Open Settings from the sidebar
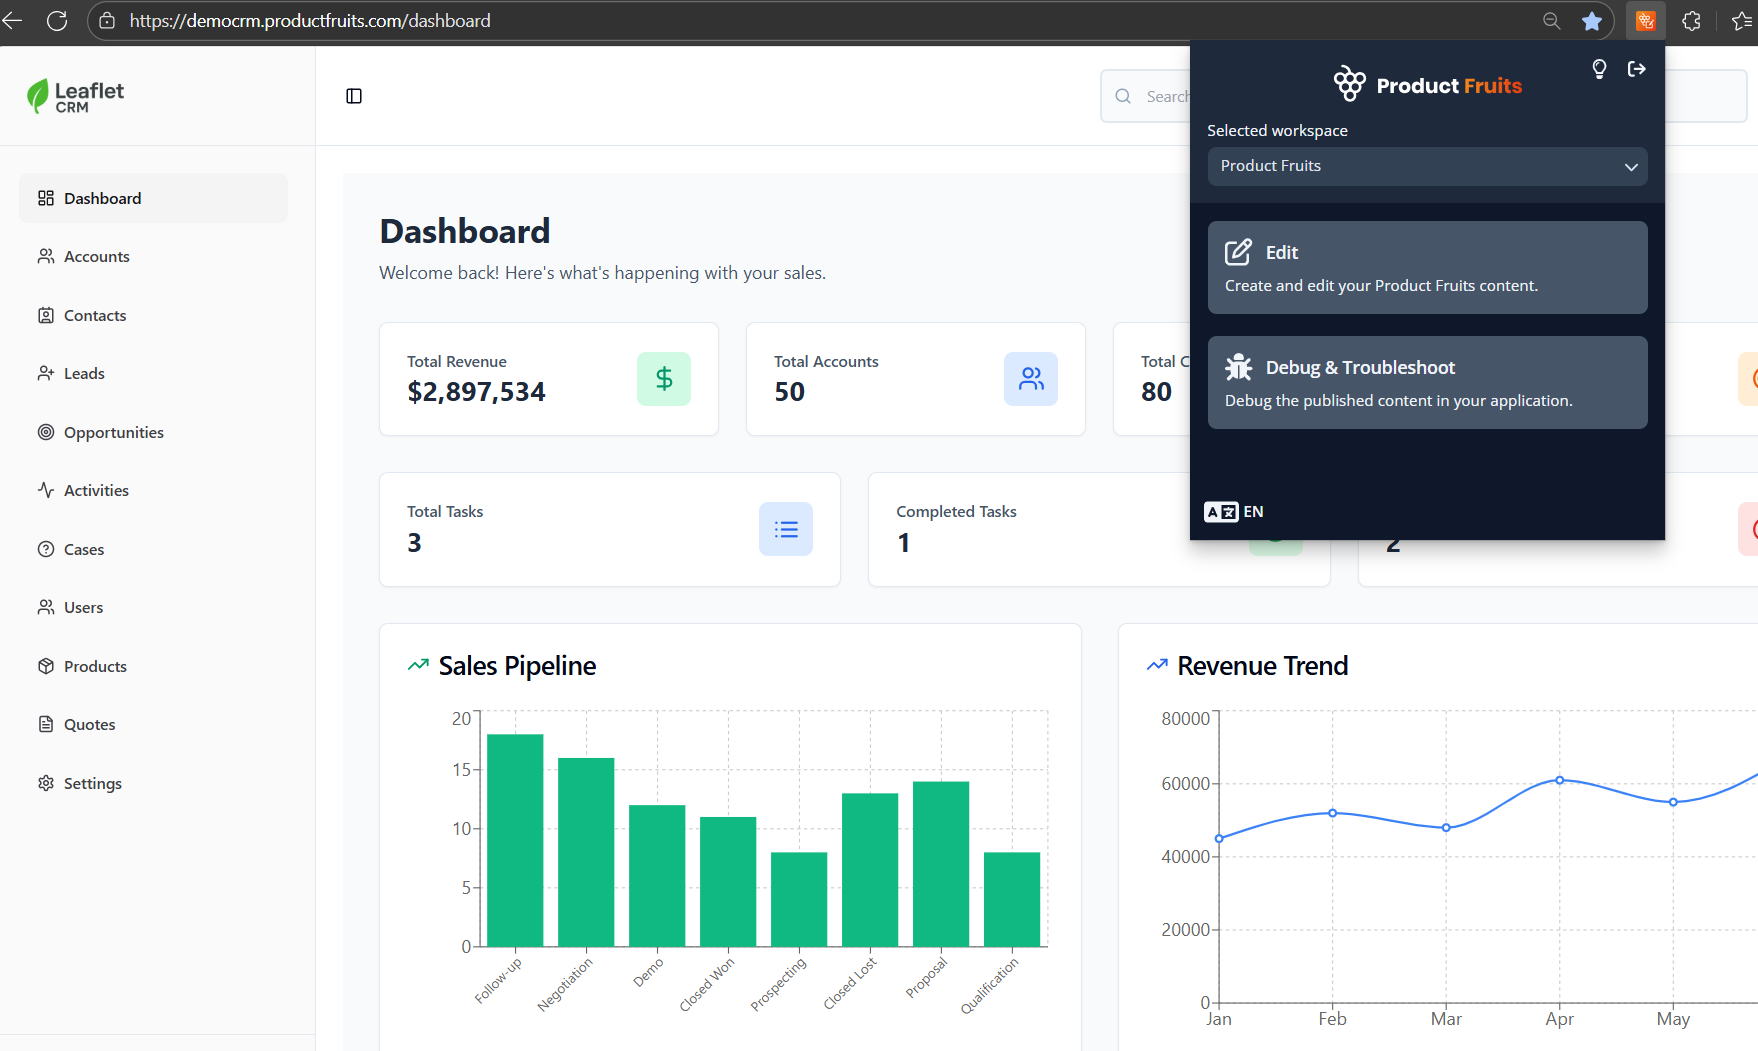The image size is (1758, 1051). click(x=92, y=783)
